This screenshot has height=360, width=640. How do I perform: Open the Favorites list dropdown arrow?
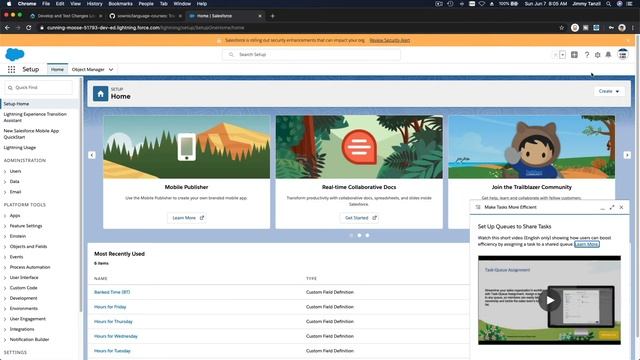coord(562,55)
